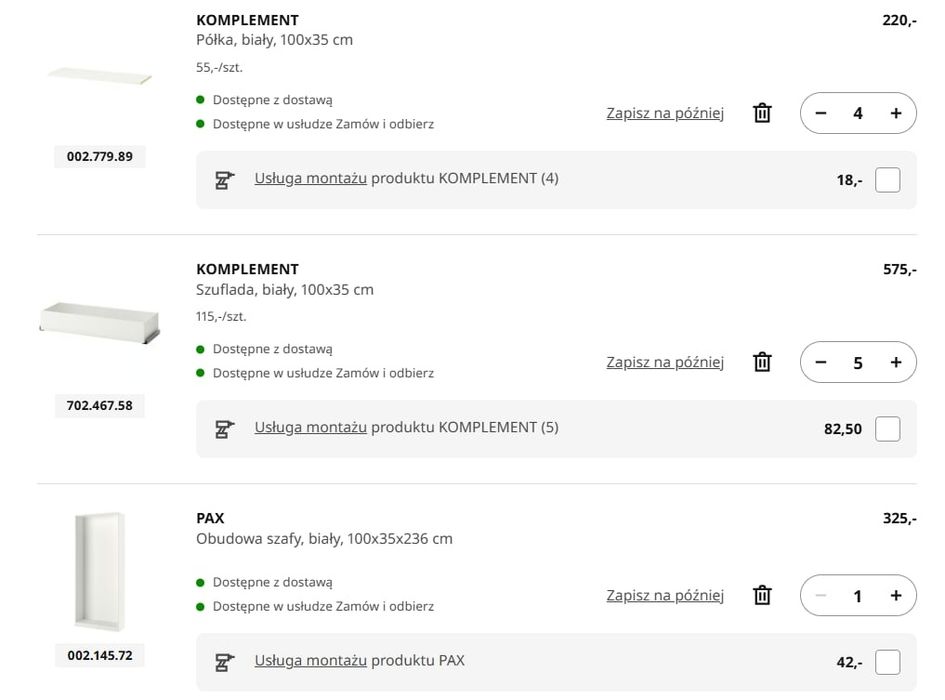
Task: View the white drawer product image
Action: click(x=99, y=325)
